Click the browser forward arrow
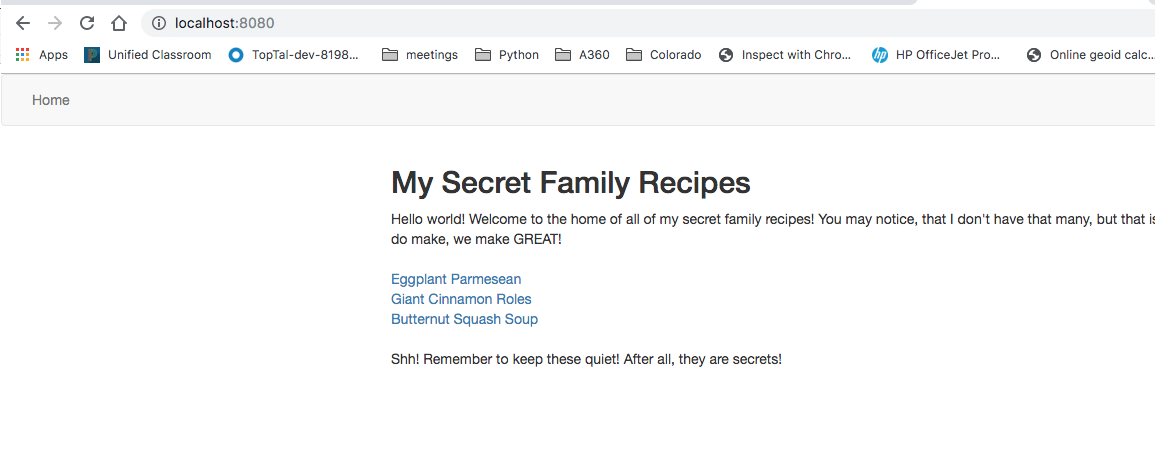Screen dimensions: 1155x465 tap(55, 23)
